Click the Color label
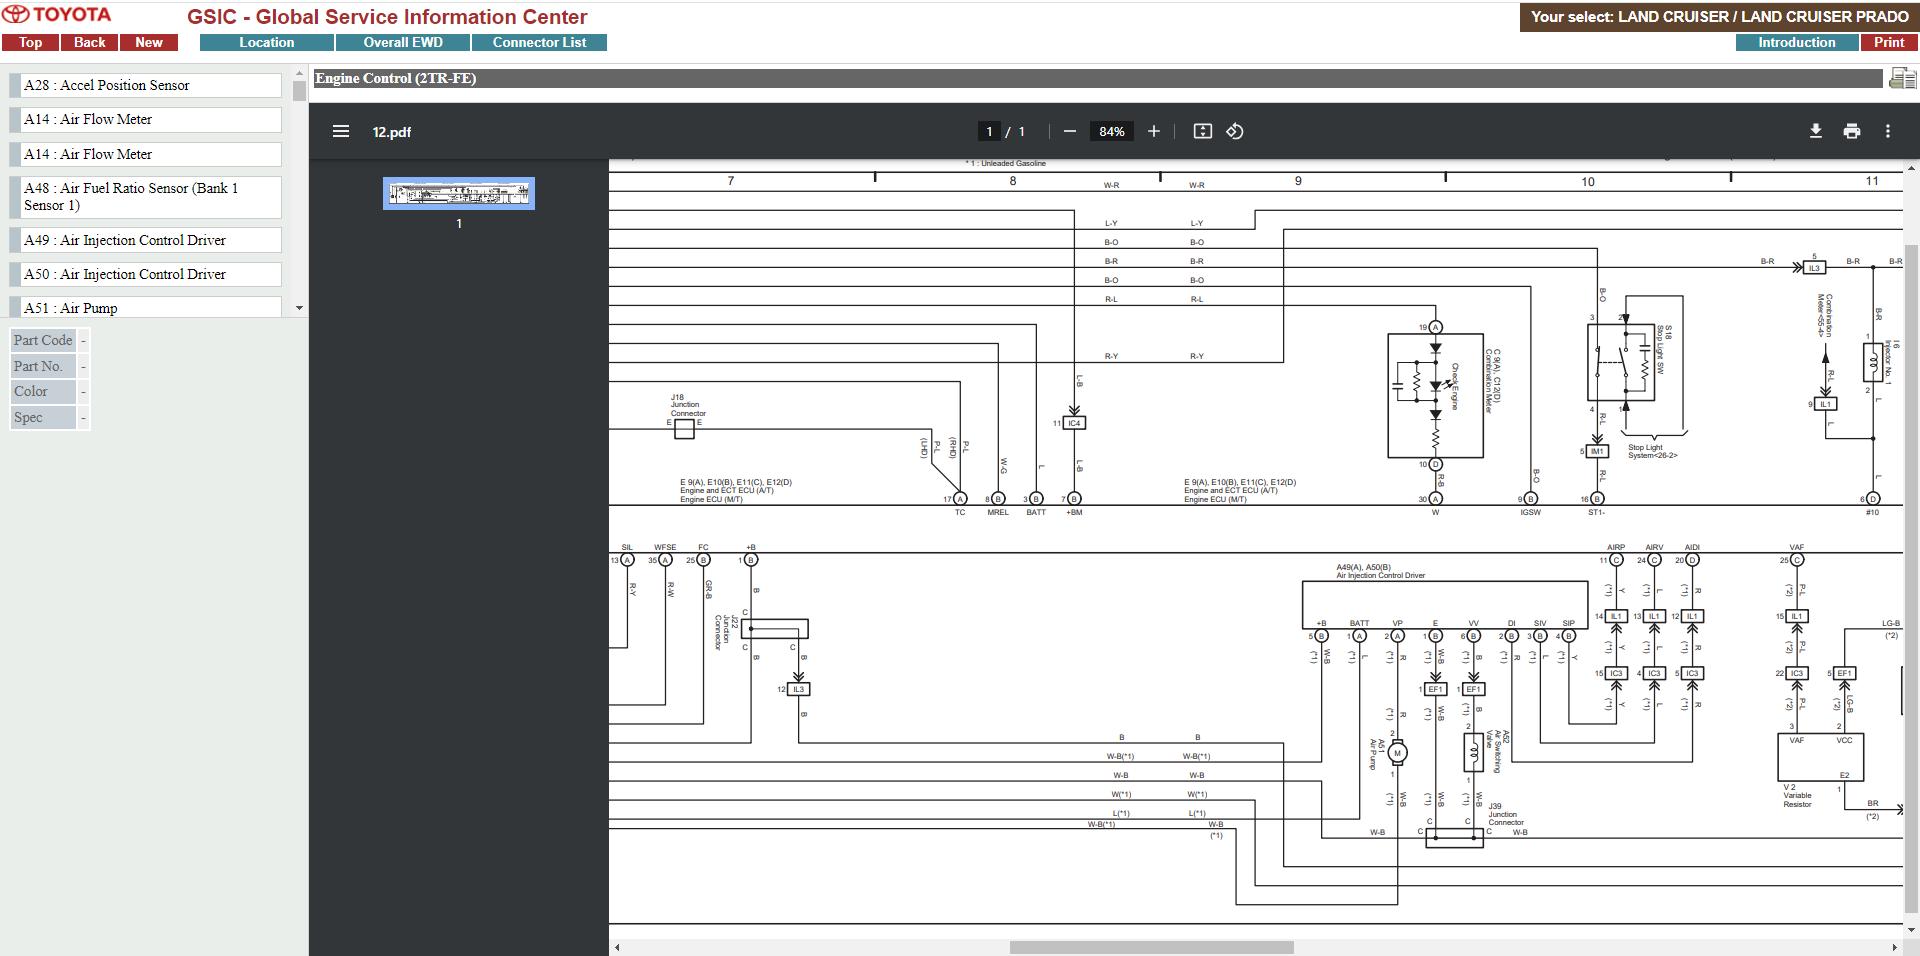The height and width of the screenshot is (956, 1920). tap(43, 391)
